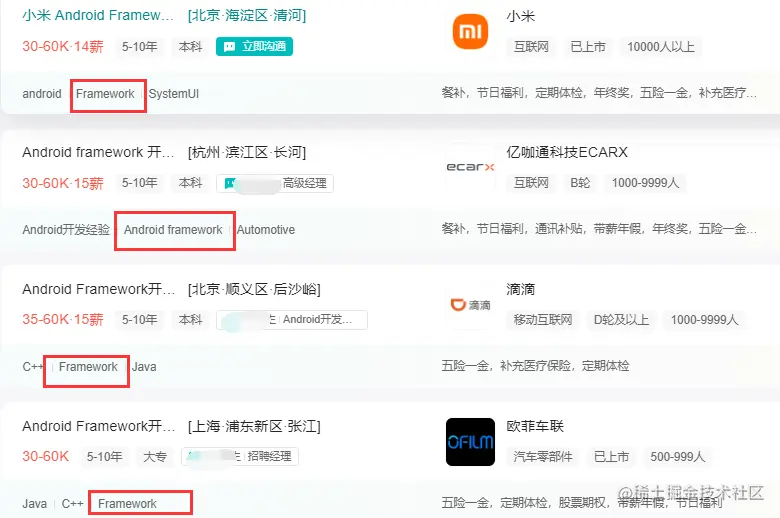The height and width of the screenshot is (518, 780).
Task: Open the Android Framework job in 北京 顺义区
Action: [98, 289]
